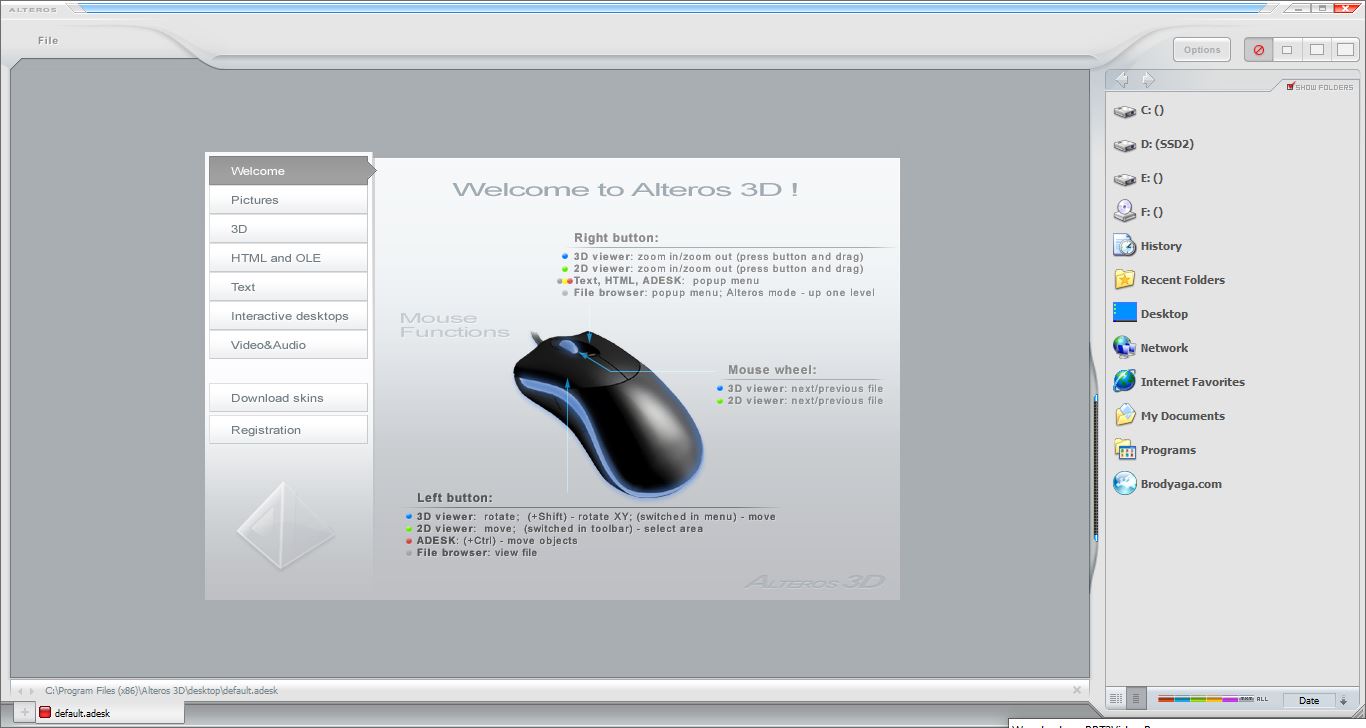1366x728 pixels.
Task: Click the green file type filter swatch
Action: tap(1198, 699)
